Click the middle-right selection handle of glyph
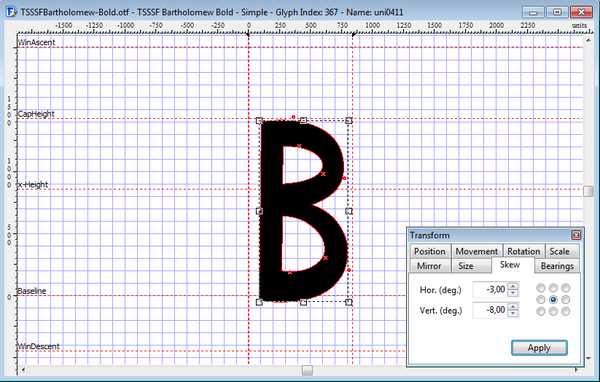This screenshot has width=600, height=382. pyautogui.click(x=349, y=211)
